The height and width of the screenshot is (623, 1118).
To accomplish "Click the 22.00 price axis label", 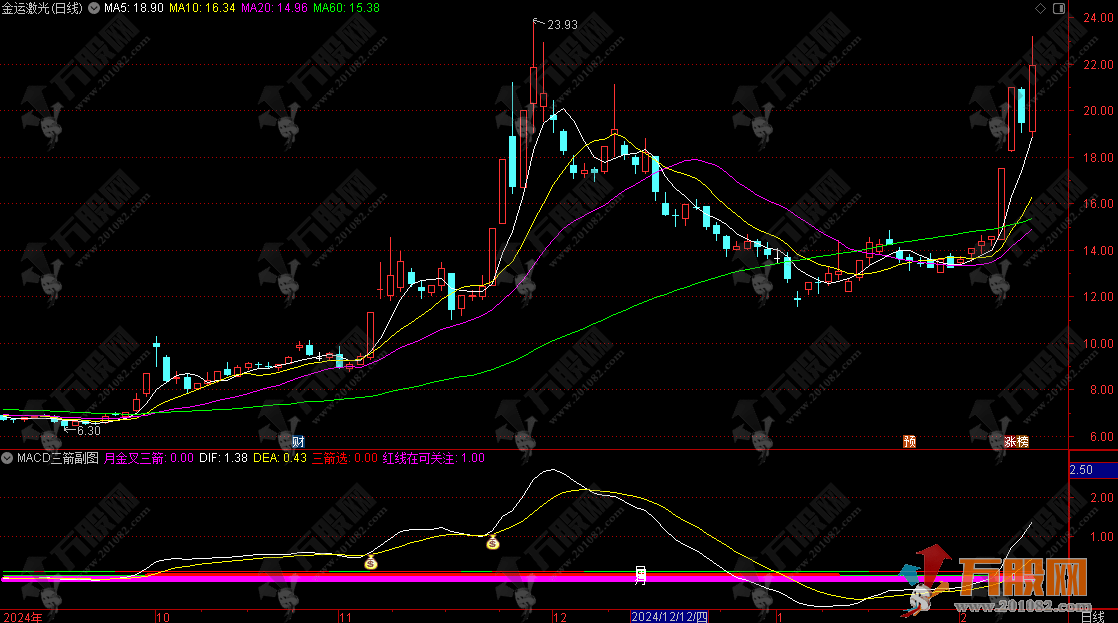I will 1099,64.
